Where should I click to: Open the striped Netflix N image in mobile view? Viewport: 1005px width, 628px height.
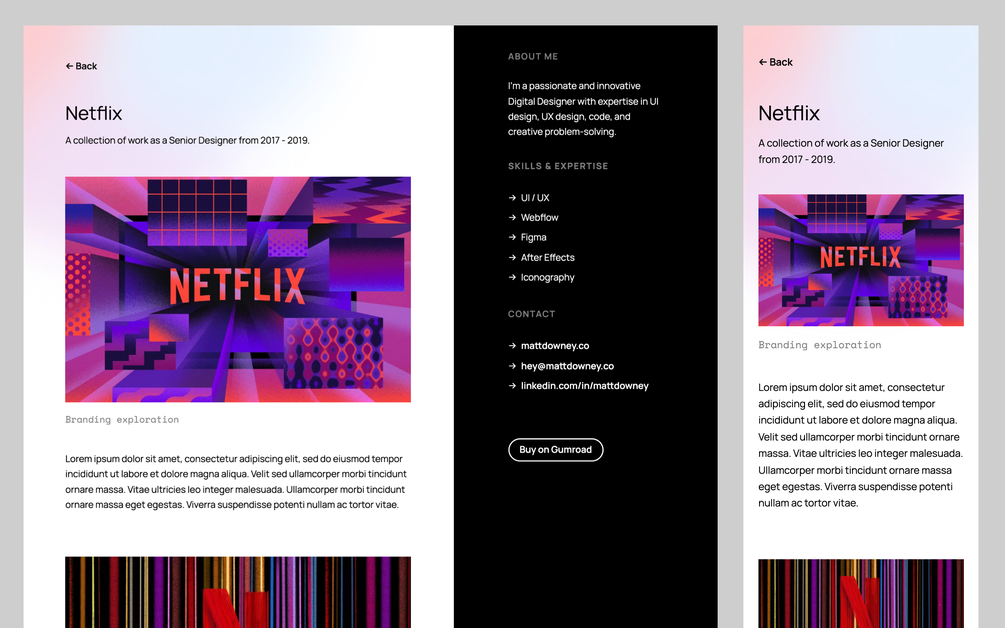tap(861, 593)
